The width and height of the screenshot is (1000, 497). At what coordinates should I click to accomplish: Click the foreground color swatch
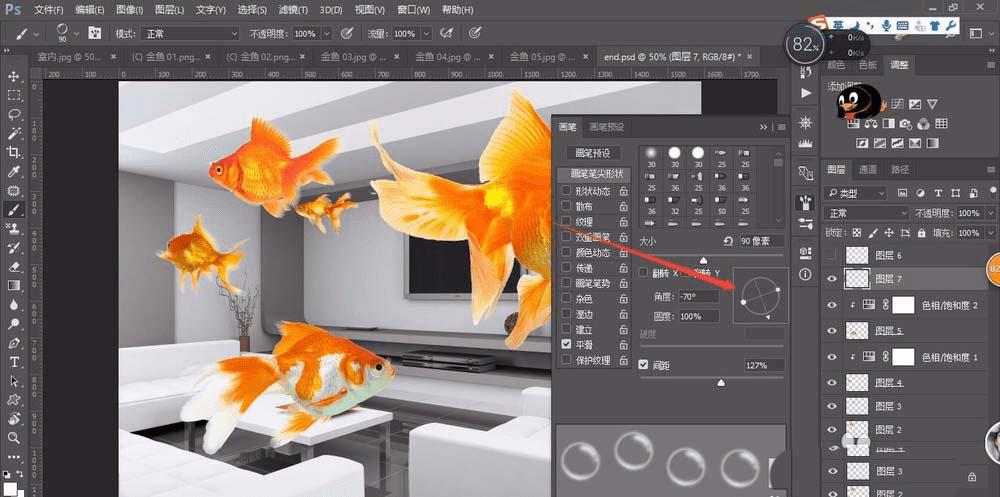tap(10, 487)
